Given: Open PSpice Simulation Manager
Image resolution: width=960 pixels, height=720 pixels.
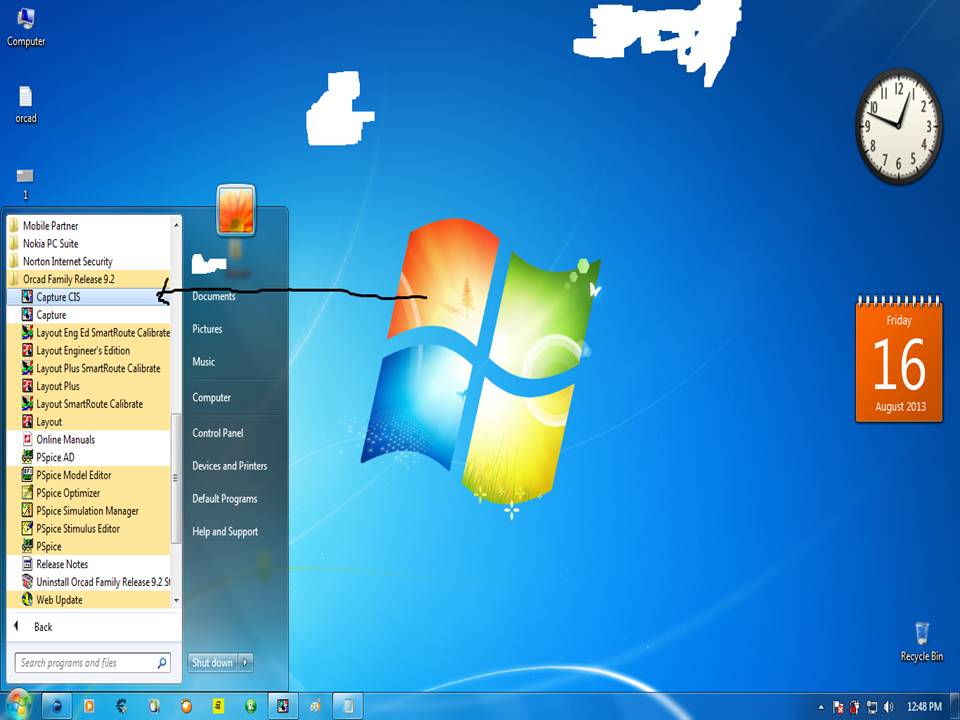Looking at the screenshot, I should point(89,510).
